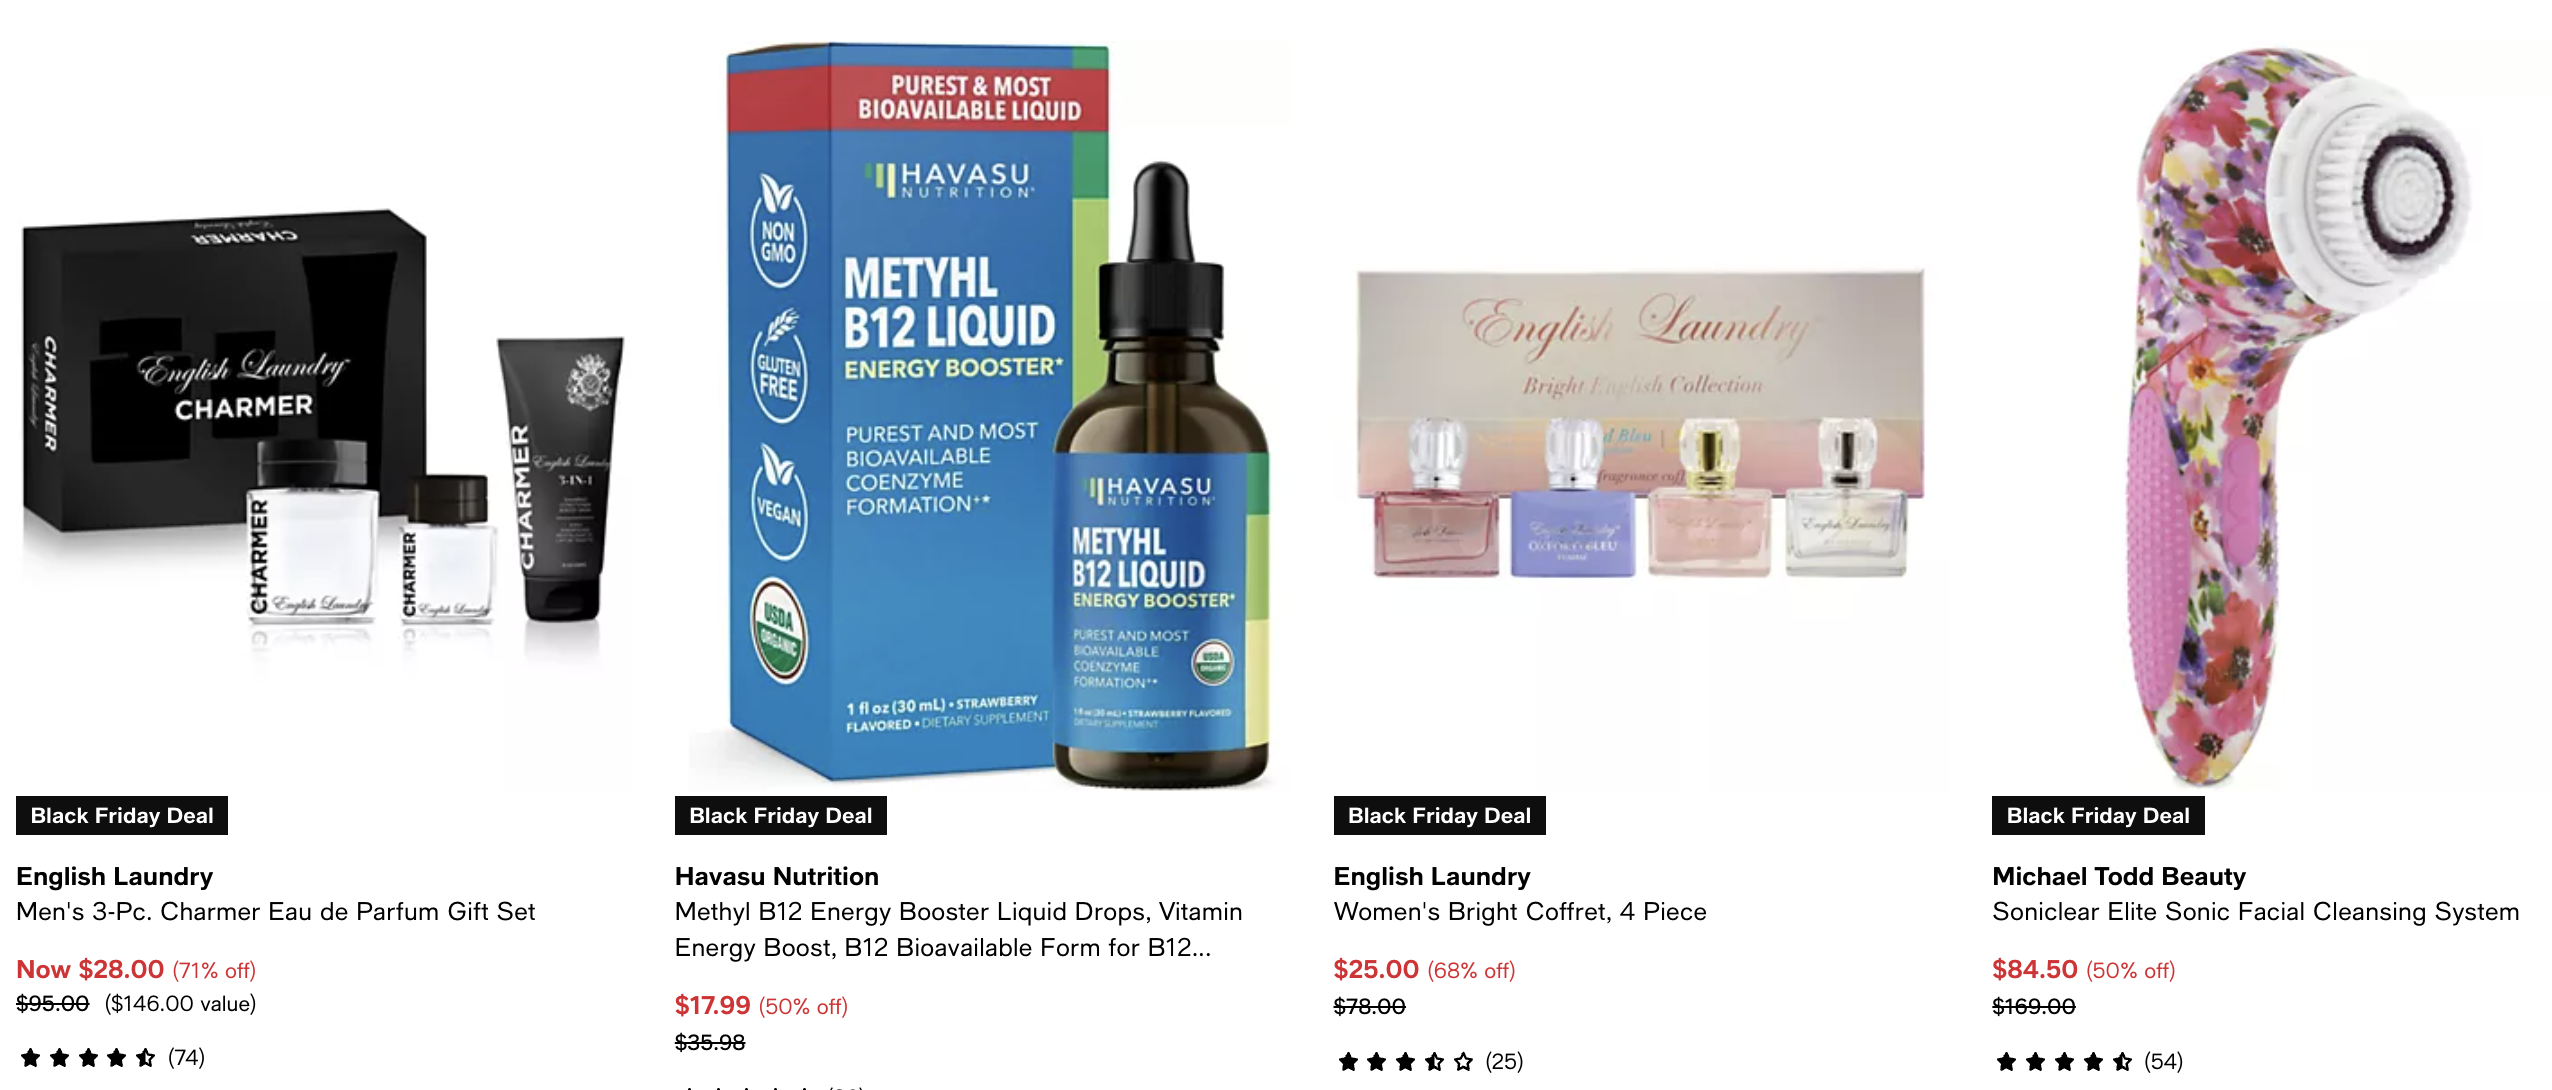Click the $84.50 sale price

[x=2035, y=969]
